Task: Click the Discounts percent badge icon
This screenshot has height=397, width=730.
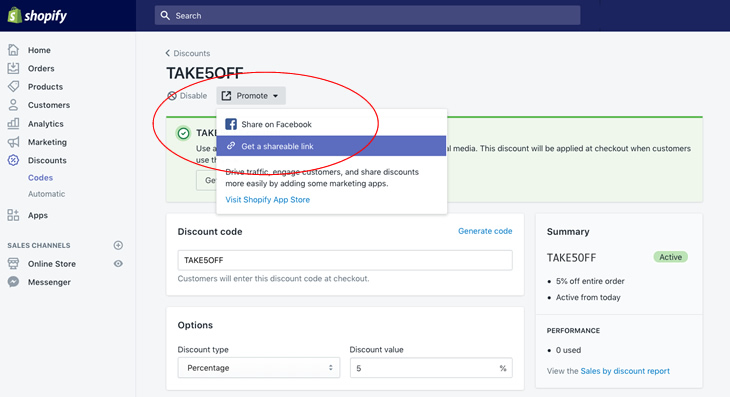Action: (x=14, y=160)
